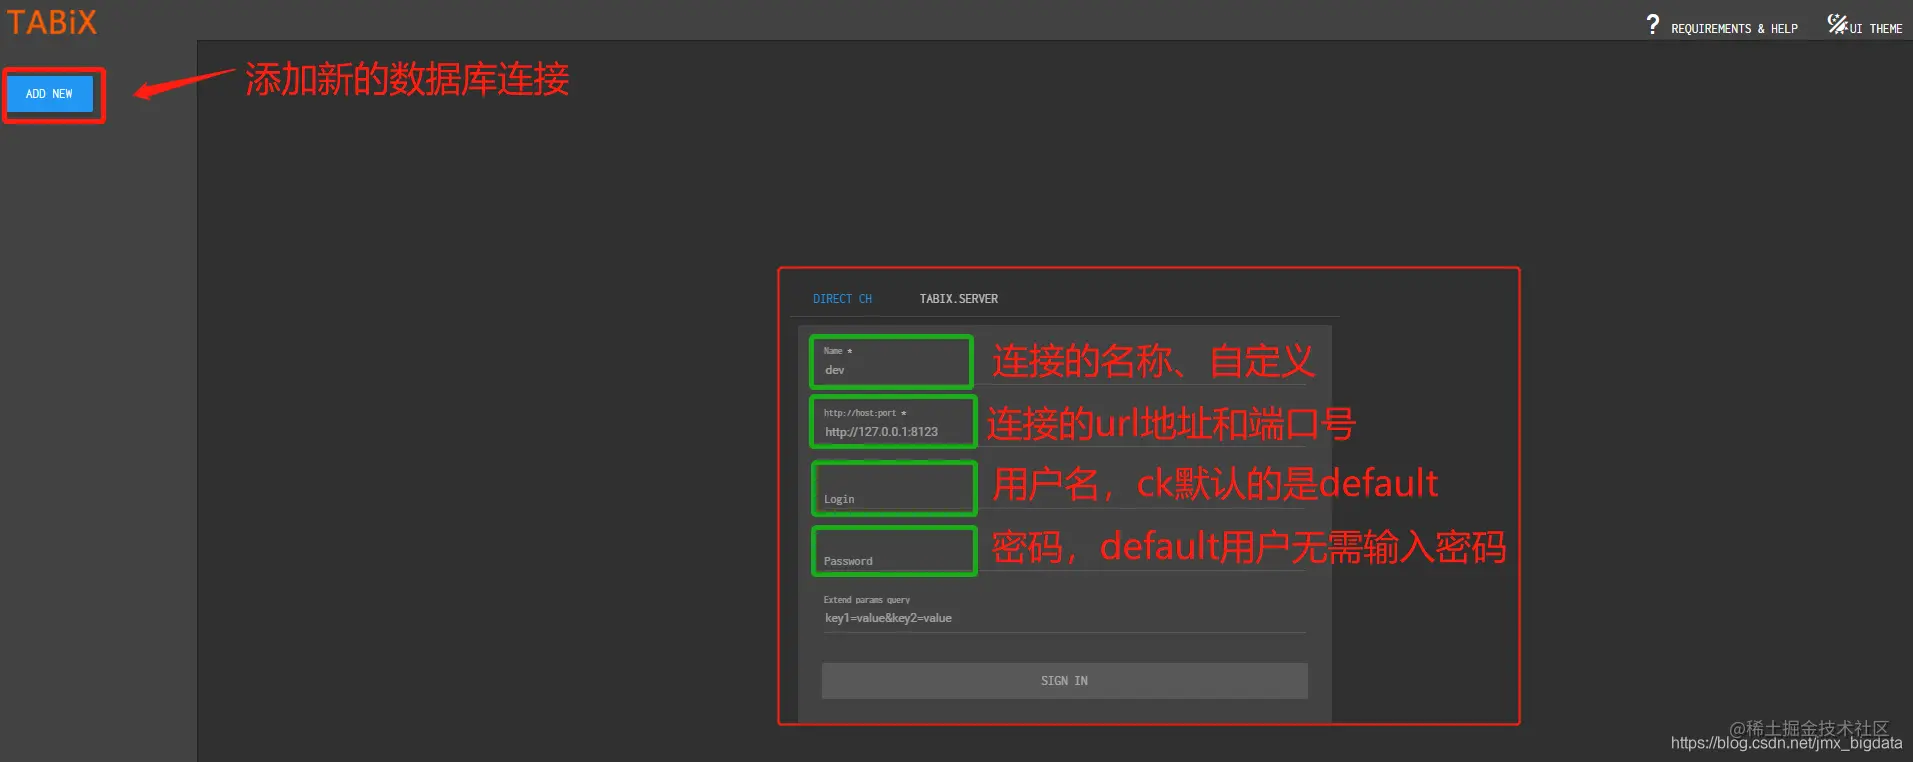
Task: Click the TABiX logo
Action: coord(52,22)
